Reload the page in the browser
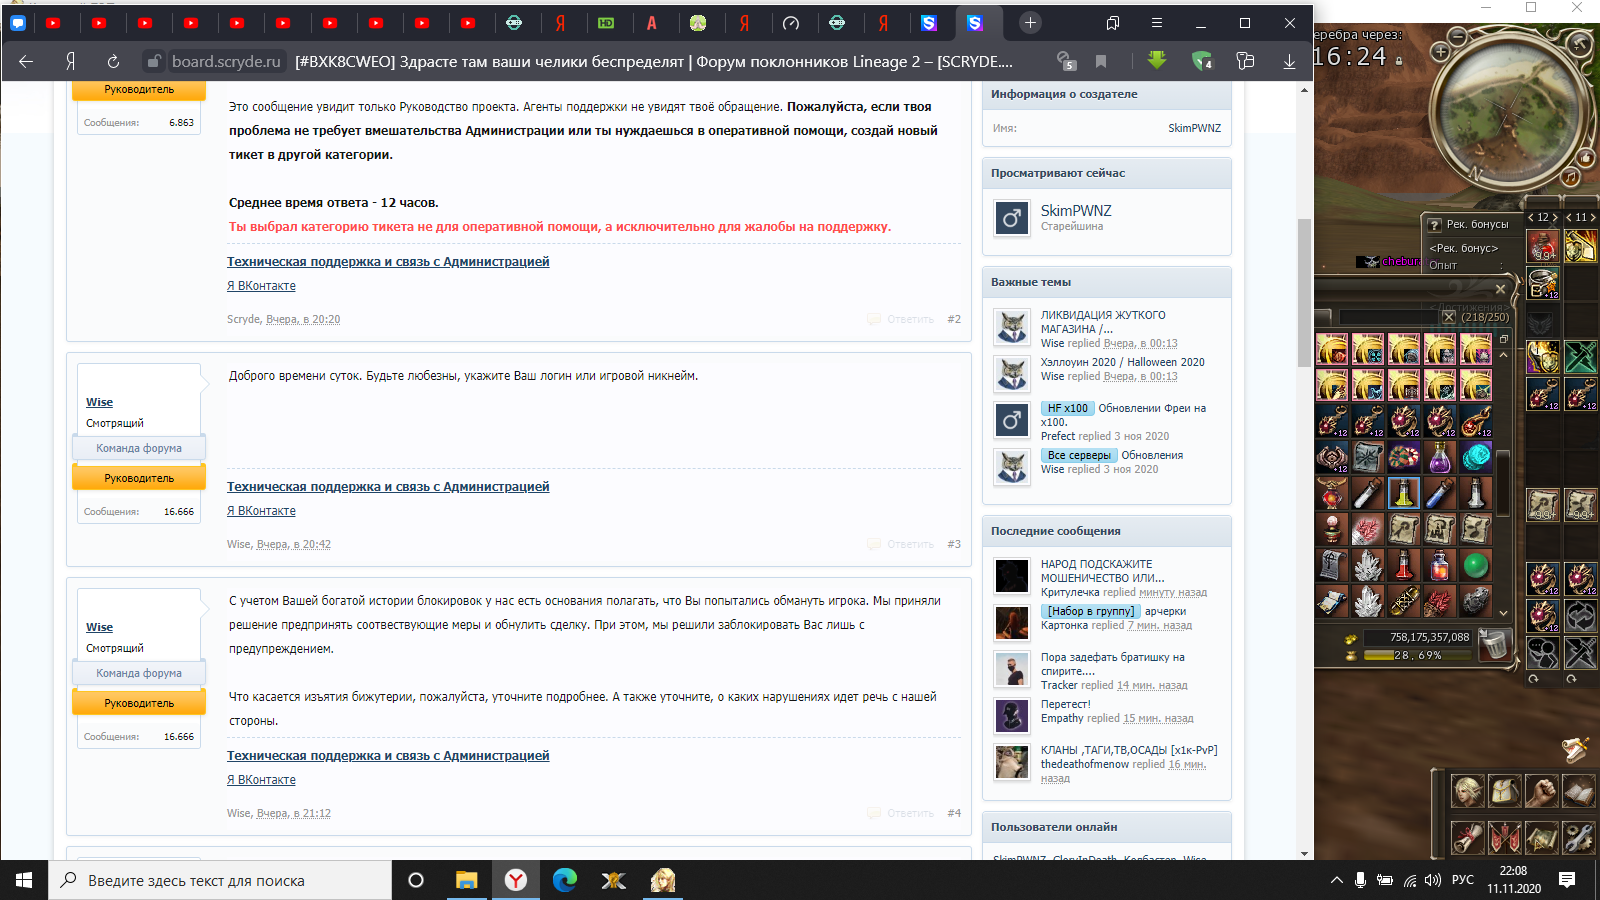Viewport: 1600px width, 900px height. [x=113, y=61]
